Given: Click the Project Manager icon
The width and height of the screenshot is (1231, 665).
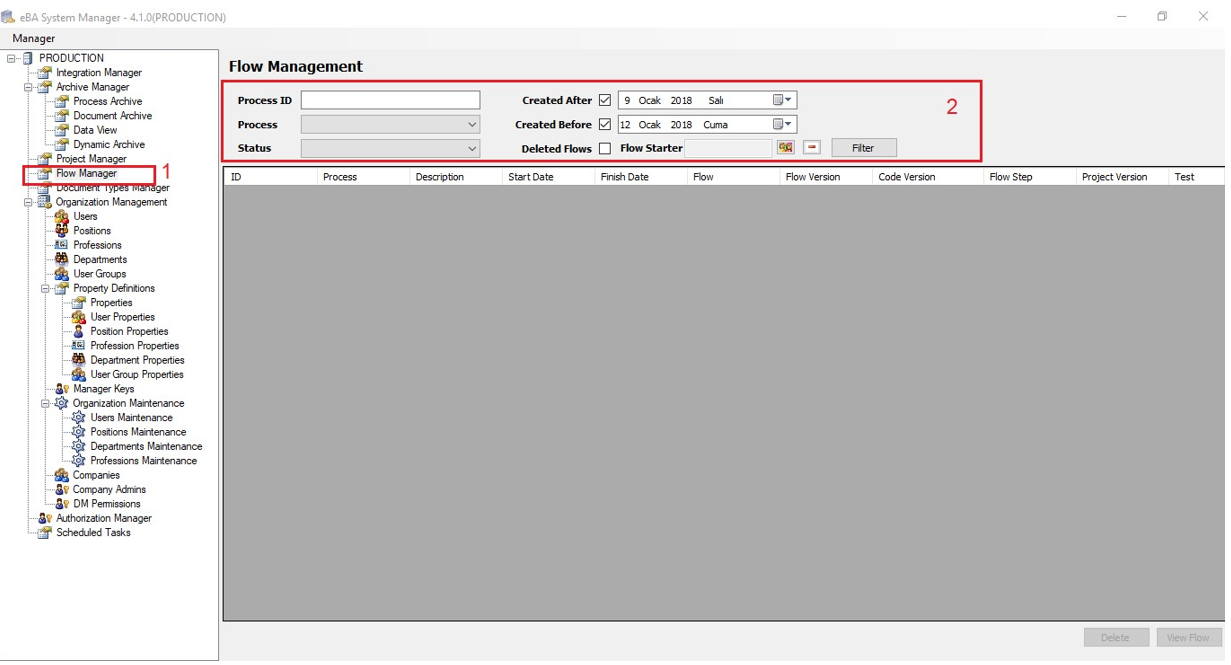Looking at the screenshot, I should [x=44, y=159].
